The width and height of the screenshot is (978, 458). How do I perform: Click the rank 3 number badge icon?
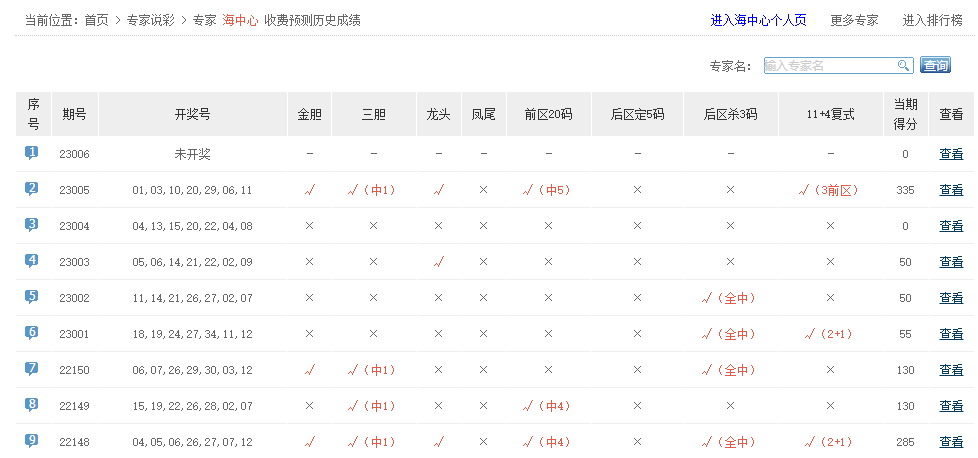pyautogui.click(x=32, y=225)
